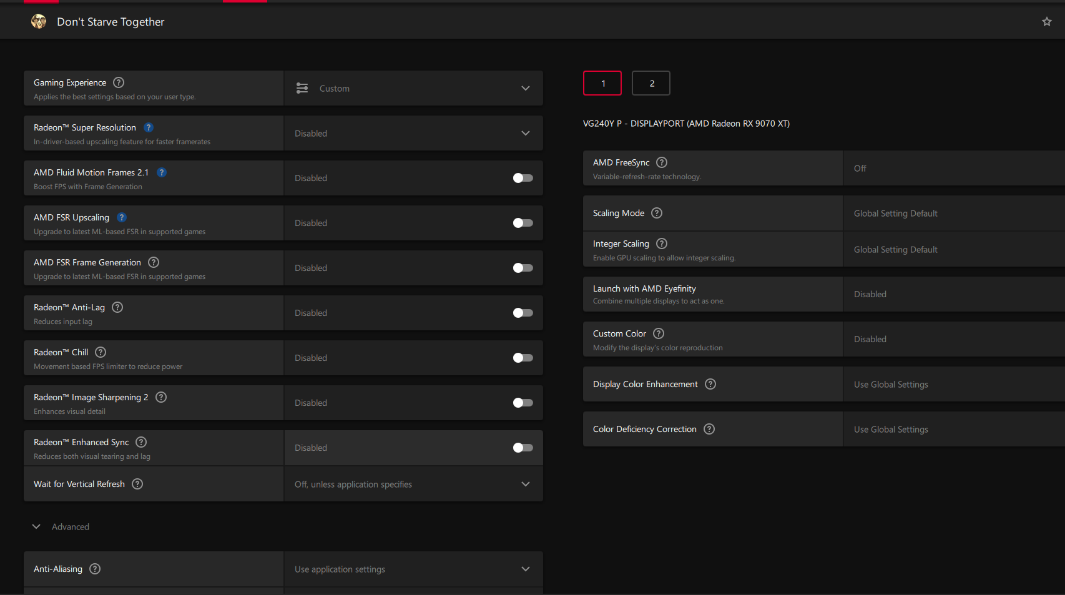Turn on Radeon Enhanced Sync switch
Image resolution: width=1065 pixels, height=595 pixels.
[522, 448]
